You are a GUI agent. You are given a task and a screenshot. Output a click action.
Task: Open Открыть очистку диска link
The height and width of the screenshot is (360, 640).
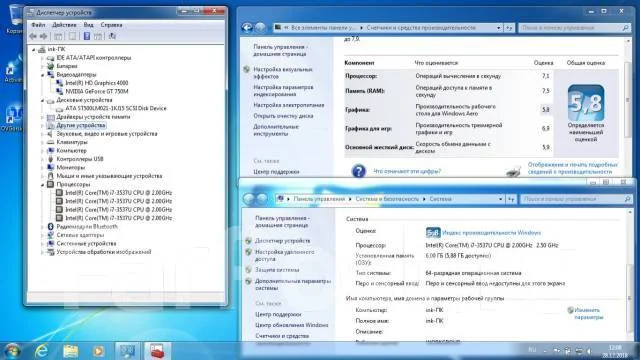283,116
